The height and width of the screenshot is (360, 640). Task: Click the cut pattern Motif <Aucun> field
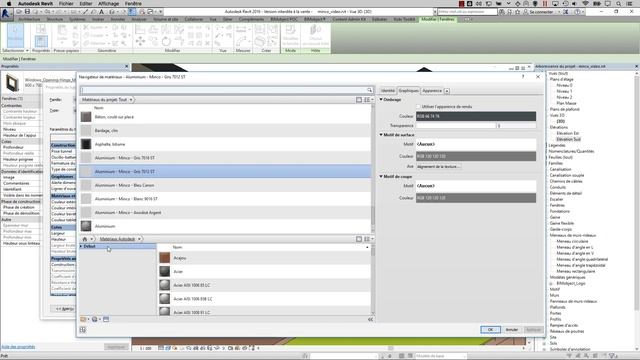point(476,186)
